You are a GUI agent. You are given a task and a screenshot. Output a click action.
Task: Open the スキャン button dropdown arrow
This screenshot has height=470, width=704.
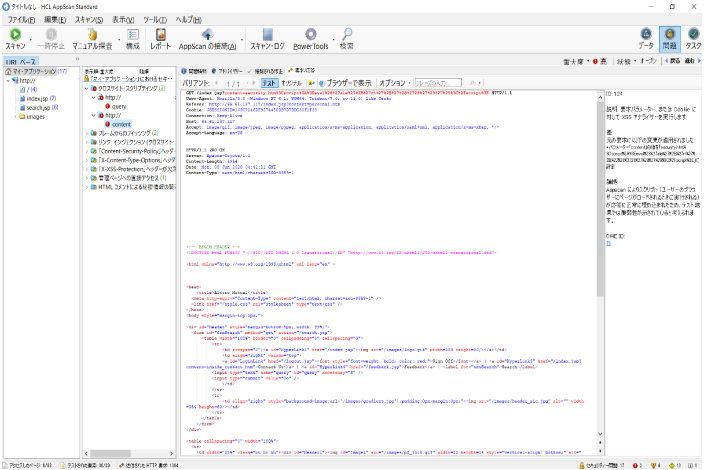[31, 40]
